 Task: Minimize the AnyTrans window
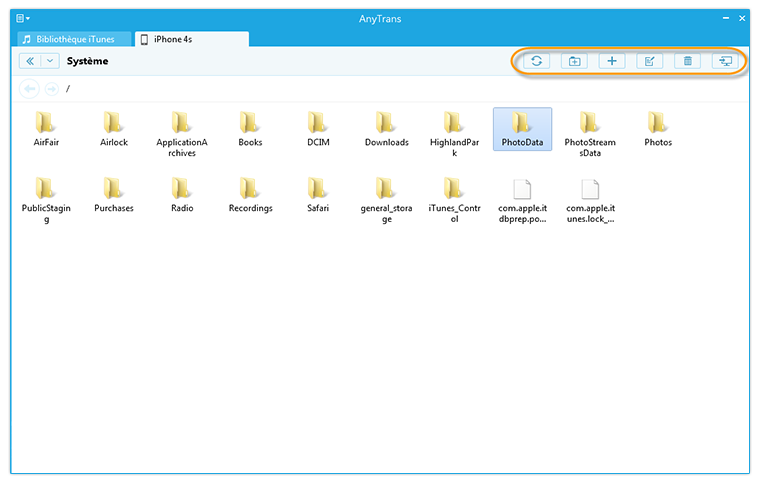click(x=726, y=18)
